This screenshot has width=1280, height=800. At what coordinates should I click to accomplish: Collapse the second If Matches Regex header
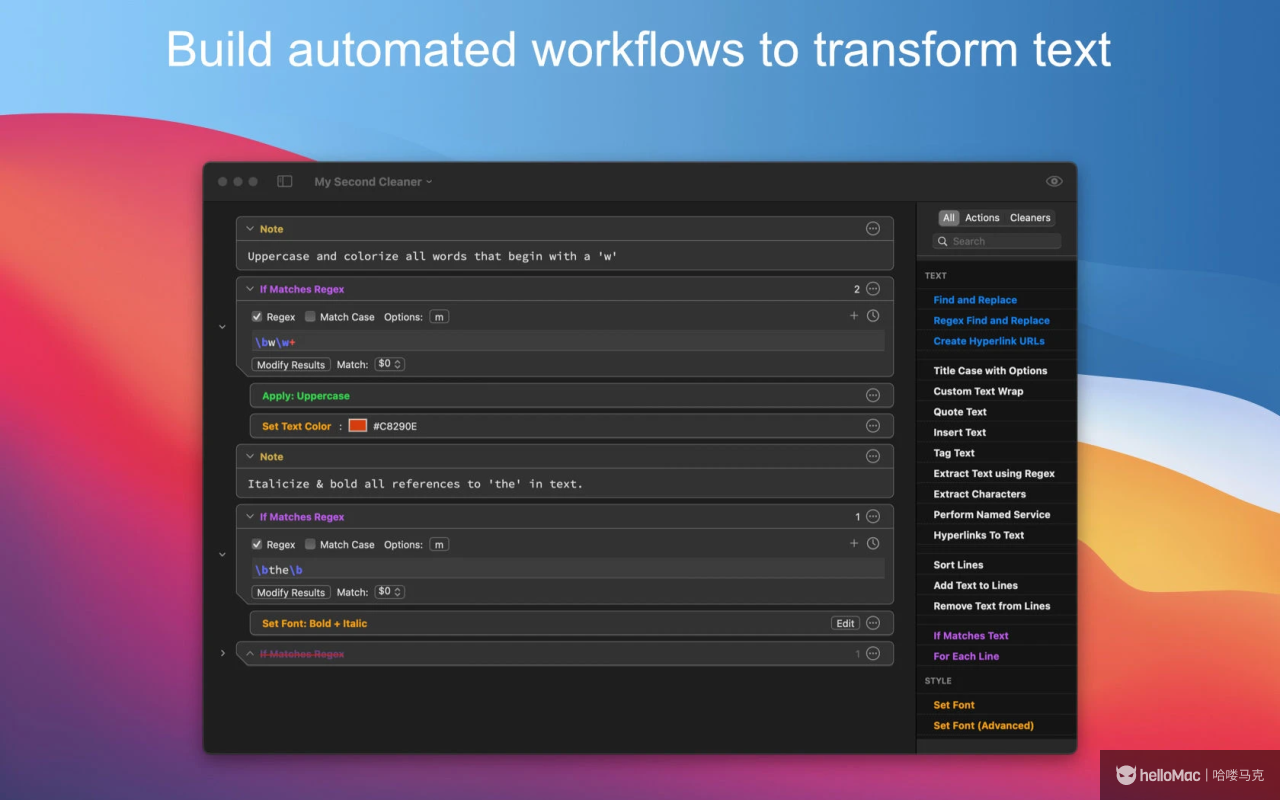tap(250, 517)
